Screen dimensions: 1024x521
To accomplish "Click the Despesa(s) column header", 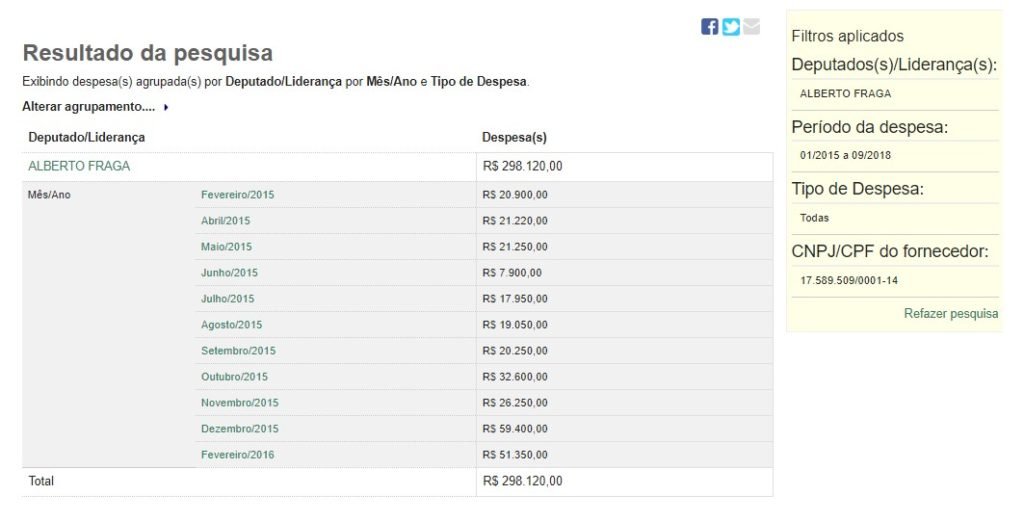I will click(514, 137).
